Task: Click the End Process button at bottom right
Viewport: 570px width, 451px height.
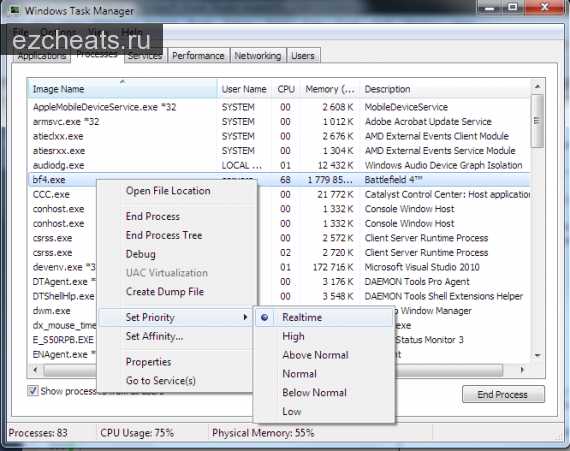Action: (x=503, y=394)
